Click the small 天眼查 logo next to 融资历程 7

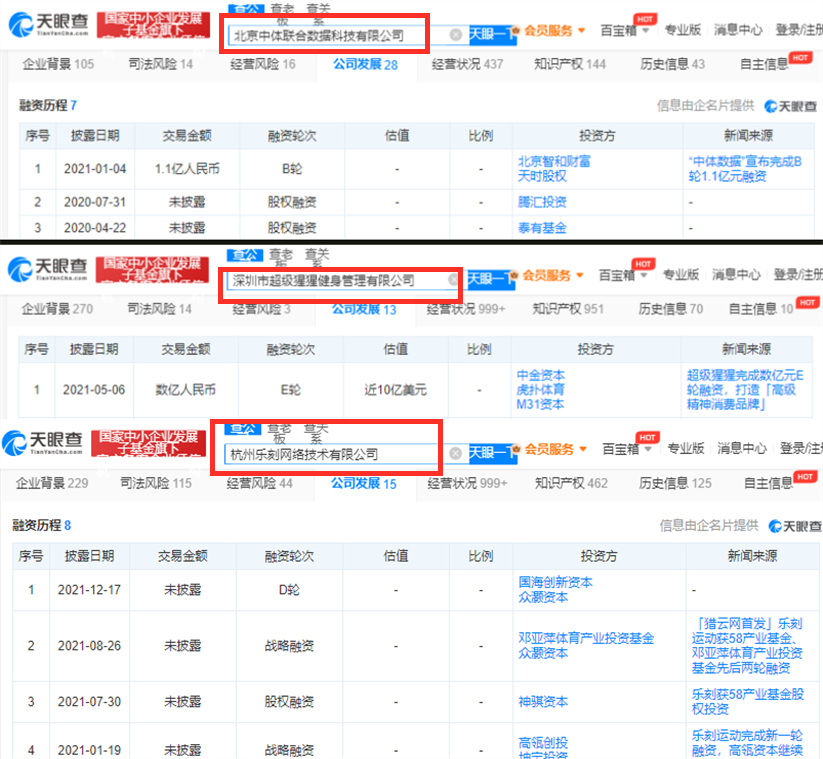point(790,106)
